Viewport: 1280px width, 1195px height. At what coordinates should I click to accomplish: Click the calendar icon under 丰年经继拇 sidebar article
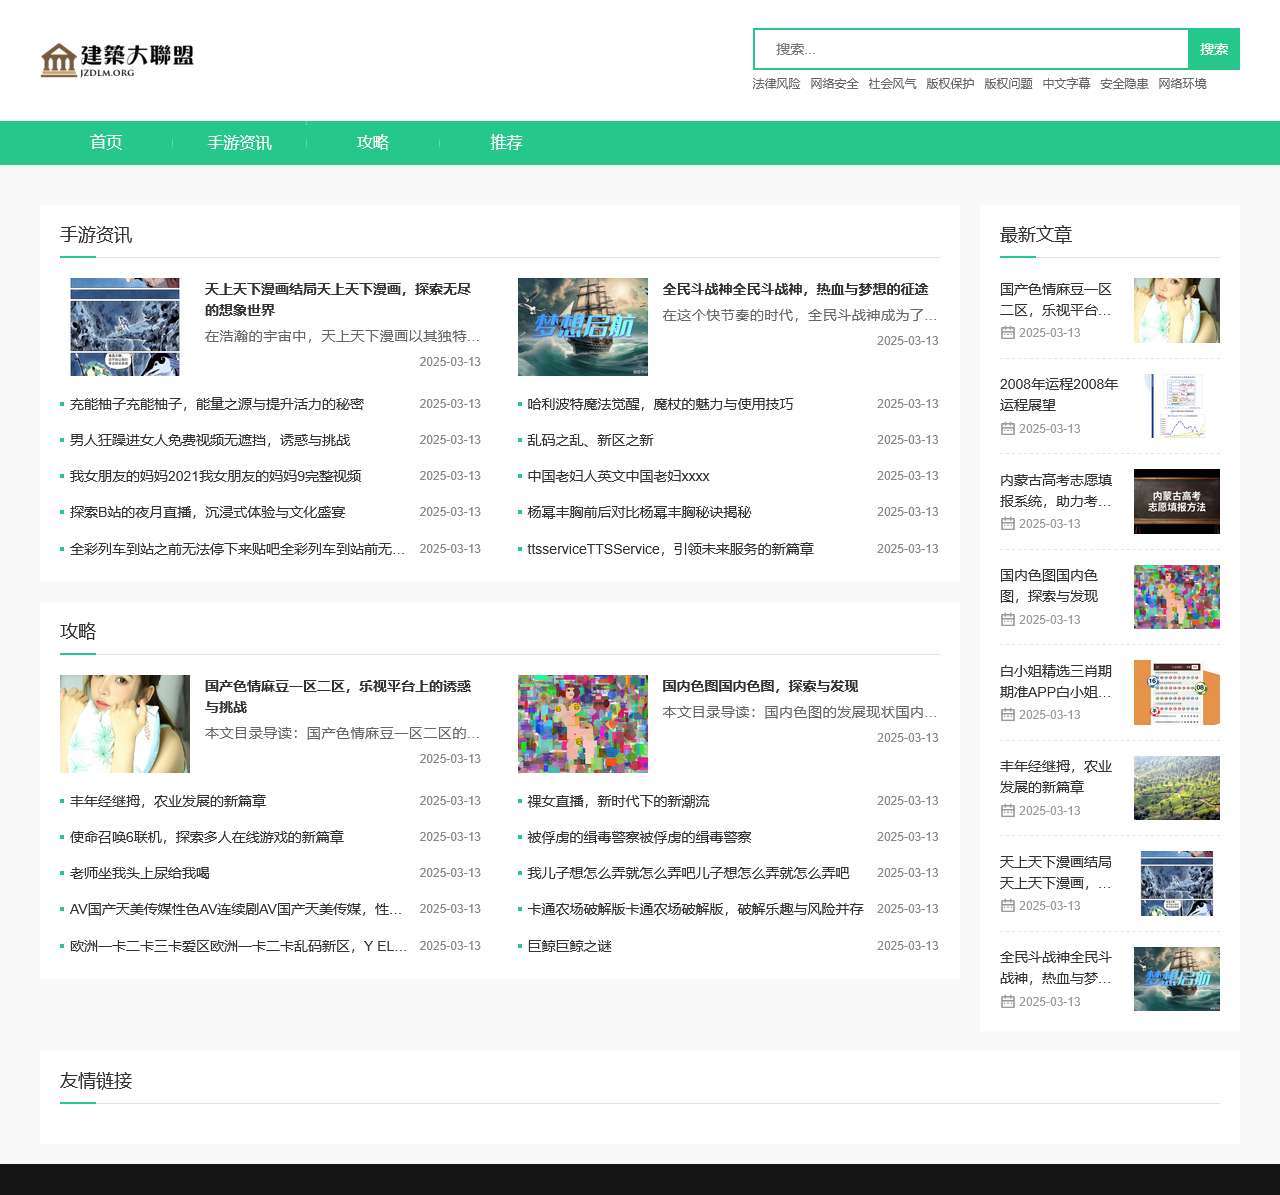[x=1007, y=811]
